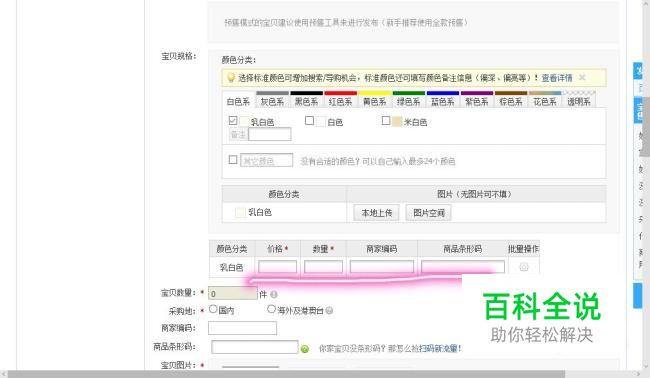Click the 乳白色 swatch beside its checkbox
The height and width of the screenshot is (378, 650).
(244, 122)
